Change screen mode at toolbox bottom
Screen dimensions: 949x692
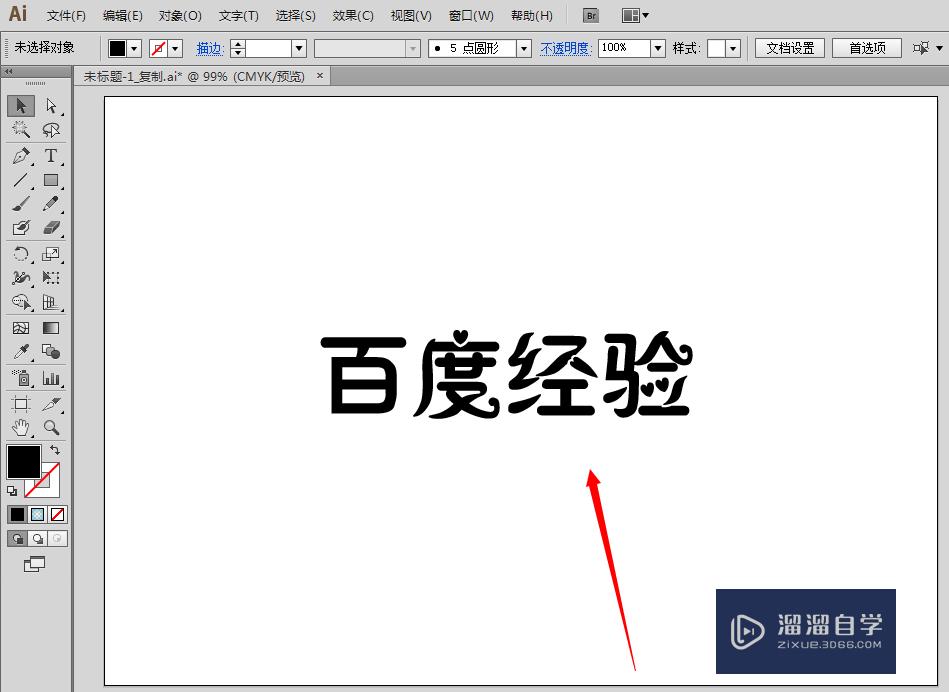pyautogui.click(x=34, y=564)
